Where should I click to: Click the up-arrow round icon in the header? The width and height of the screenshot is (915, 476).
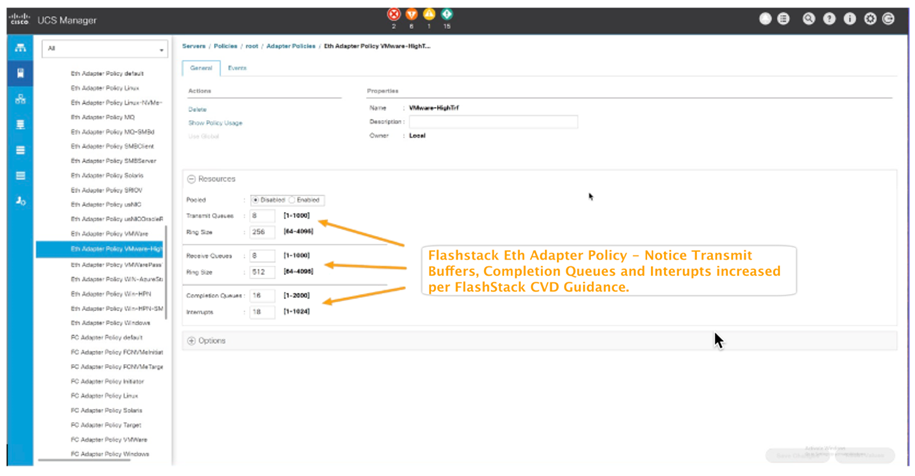(x=765, y=19)
